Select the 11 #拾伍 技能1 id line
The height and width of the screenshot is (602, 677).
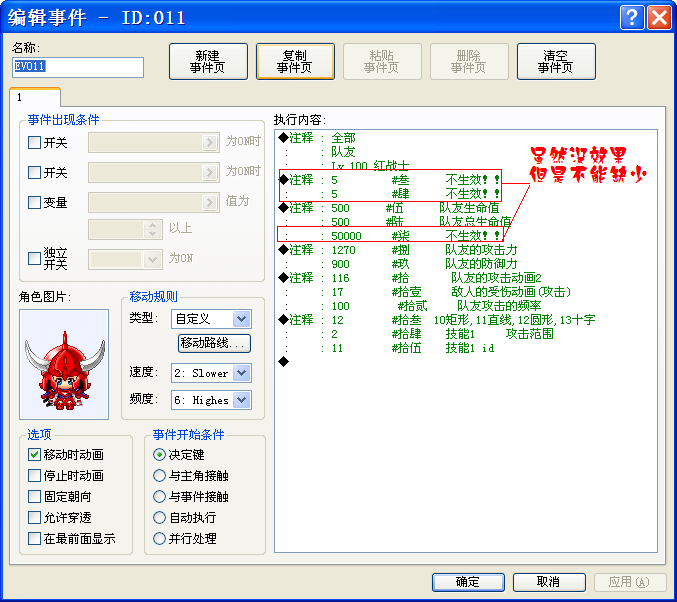(x=466, y=348)
